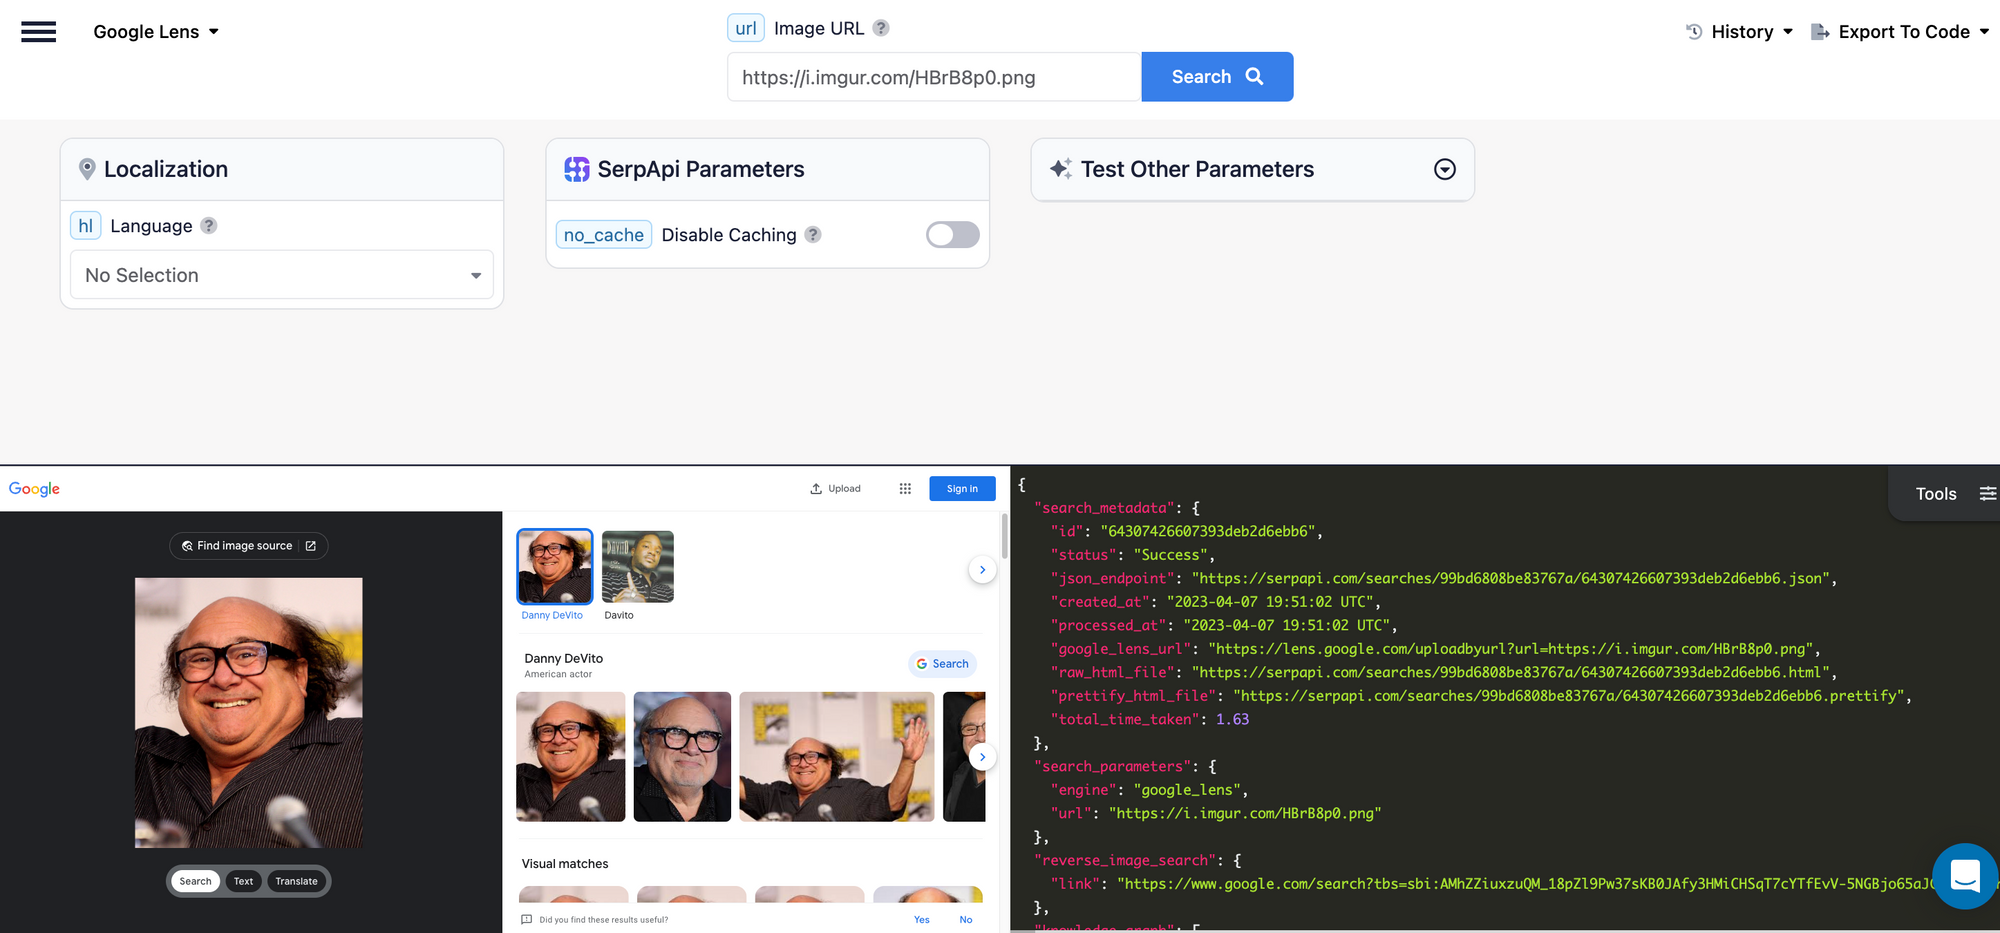Open the Language No Selection dropdown
The width and height of the screenshot is (2000, 933).
[282, 275]
